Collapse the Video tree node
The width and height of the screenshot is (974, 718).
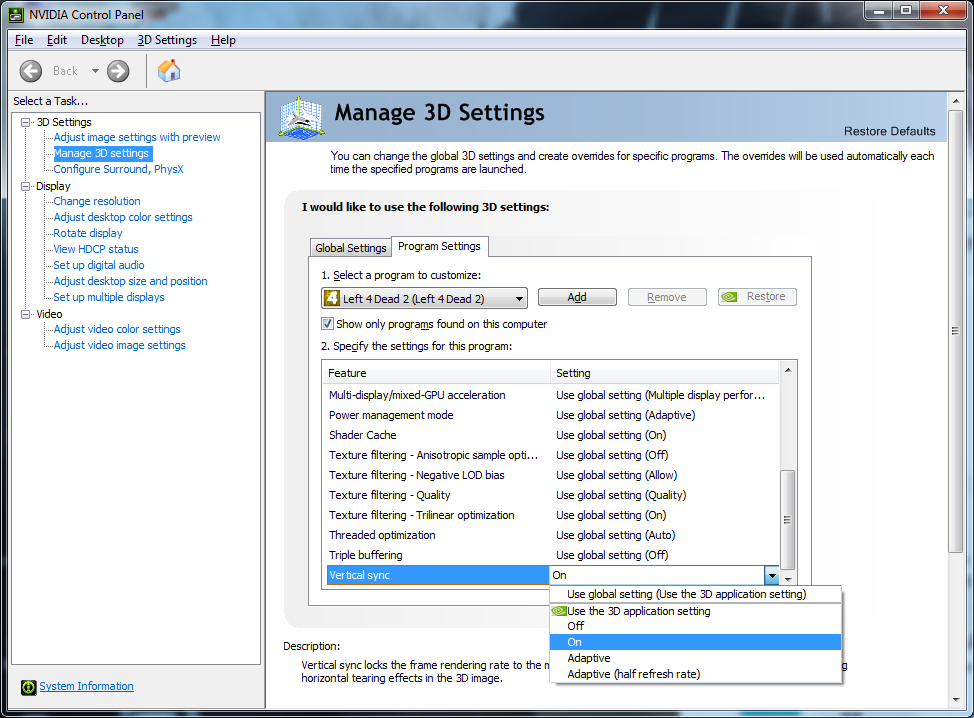tap(25, 314)
